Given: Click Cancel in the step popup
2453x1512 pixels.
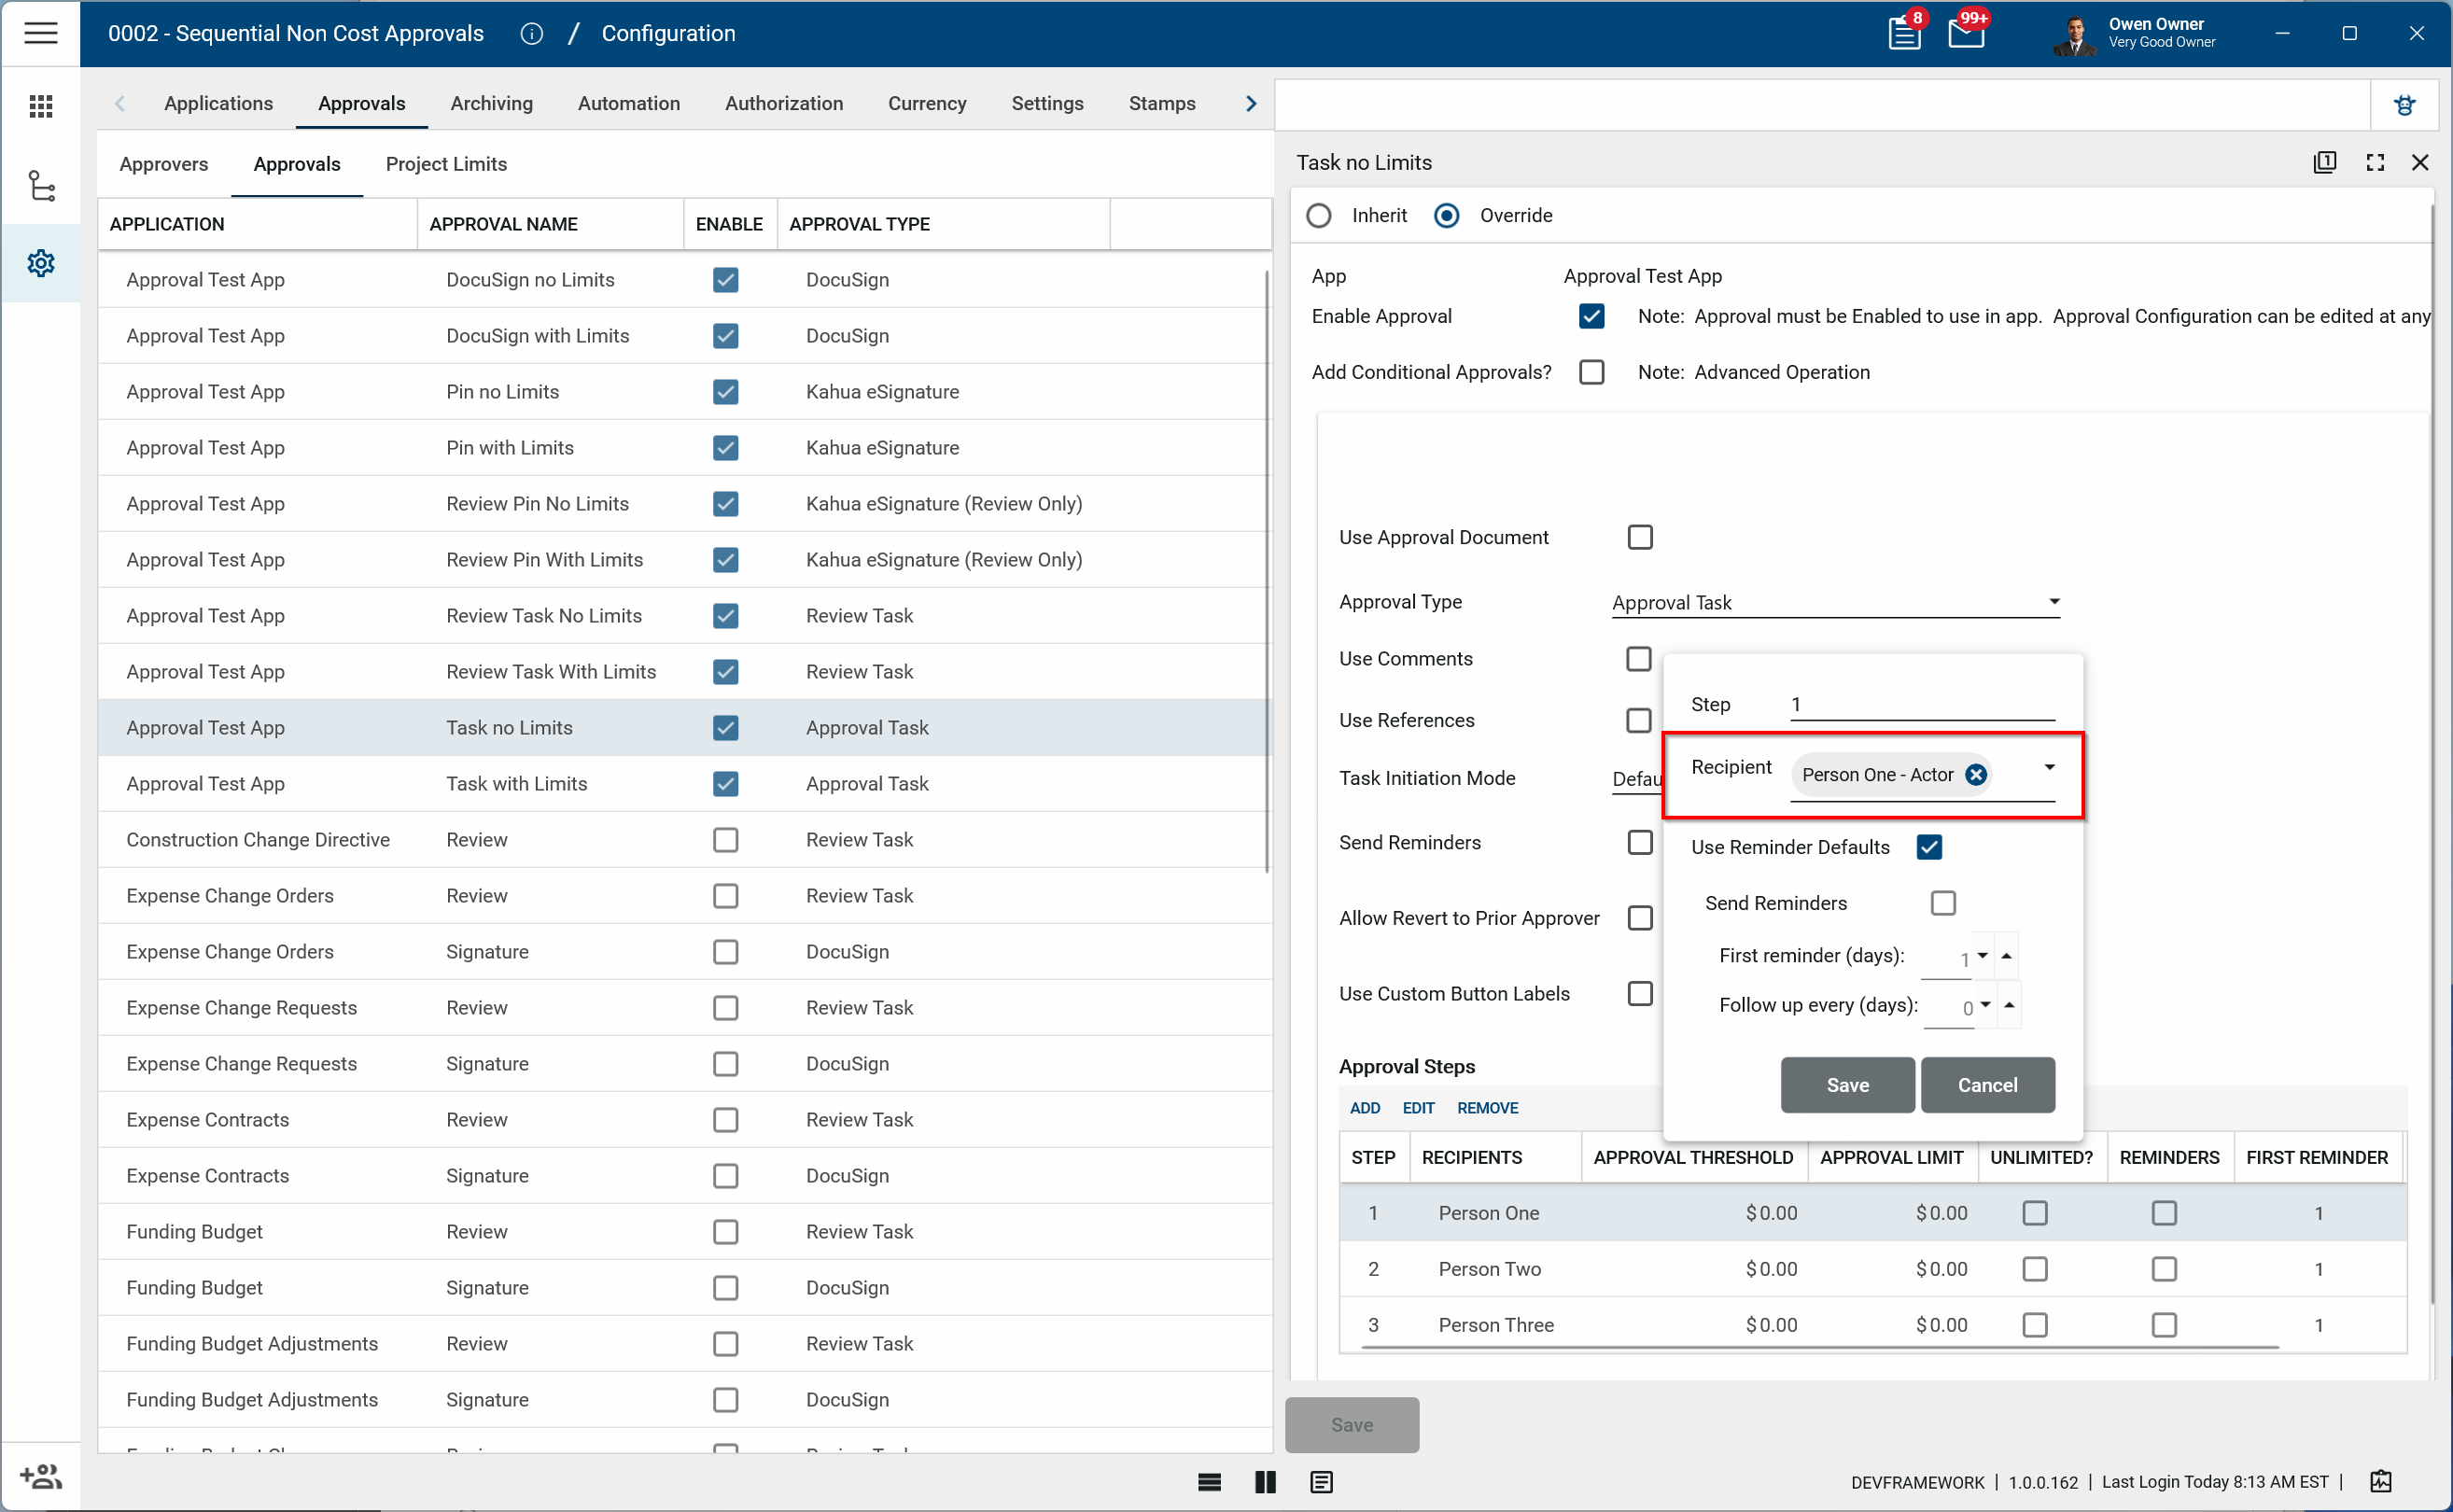Looking at the screenshot, I should pyautogui.click(x=1987, y=1085).
